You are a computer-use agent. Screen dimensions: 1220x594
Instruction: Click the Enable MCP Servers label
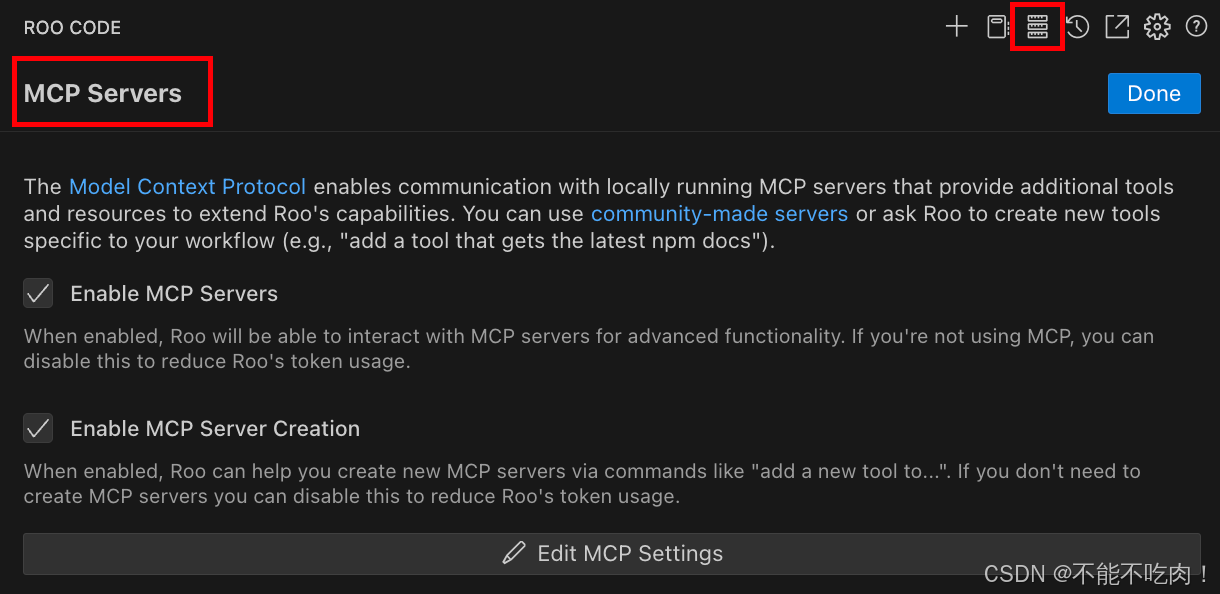click(x=174, y=294)
